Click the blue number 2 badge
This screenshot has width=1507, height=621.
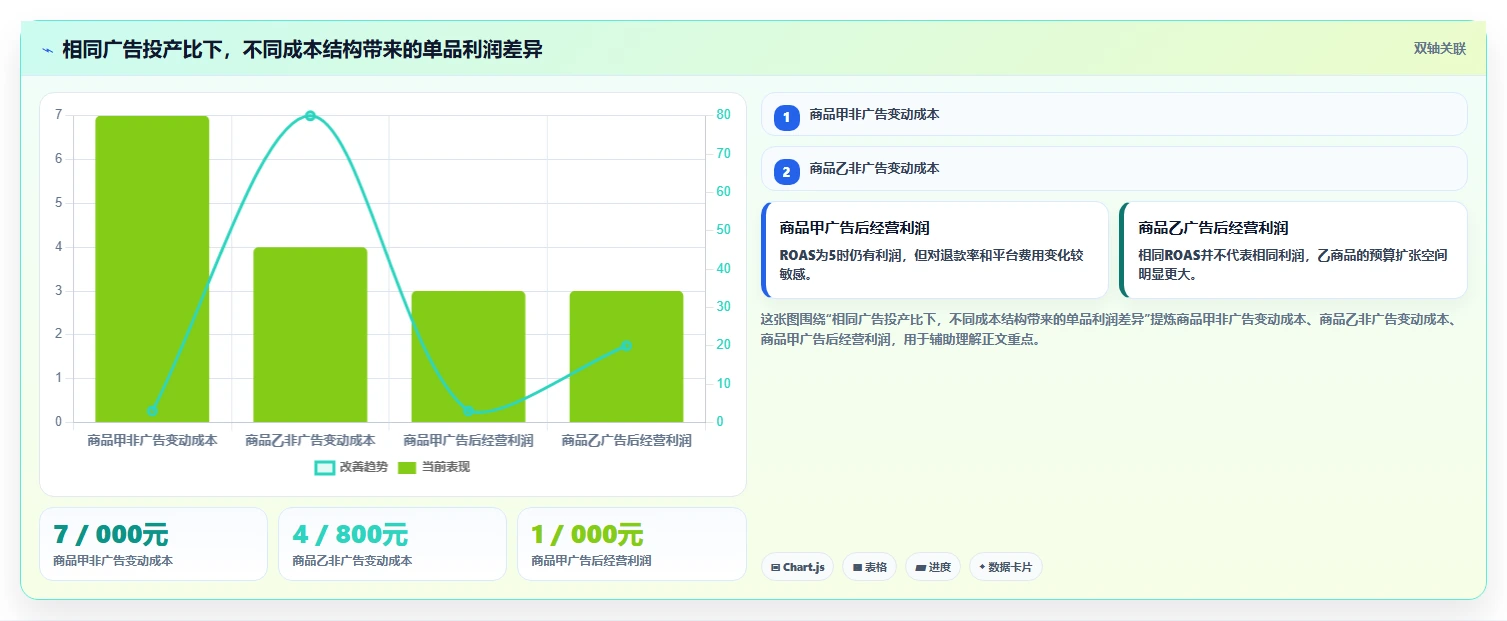(786, 172)
